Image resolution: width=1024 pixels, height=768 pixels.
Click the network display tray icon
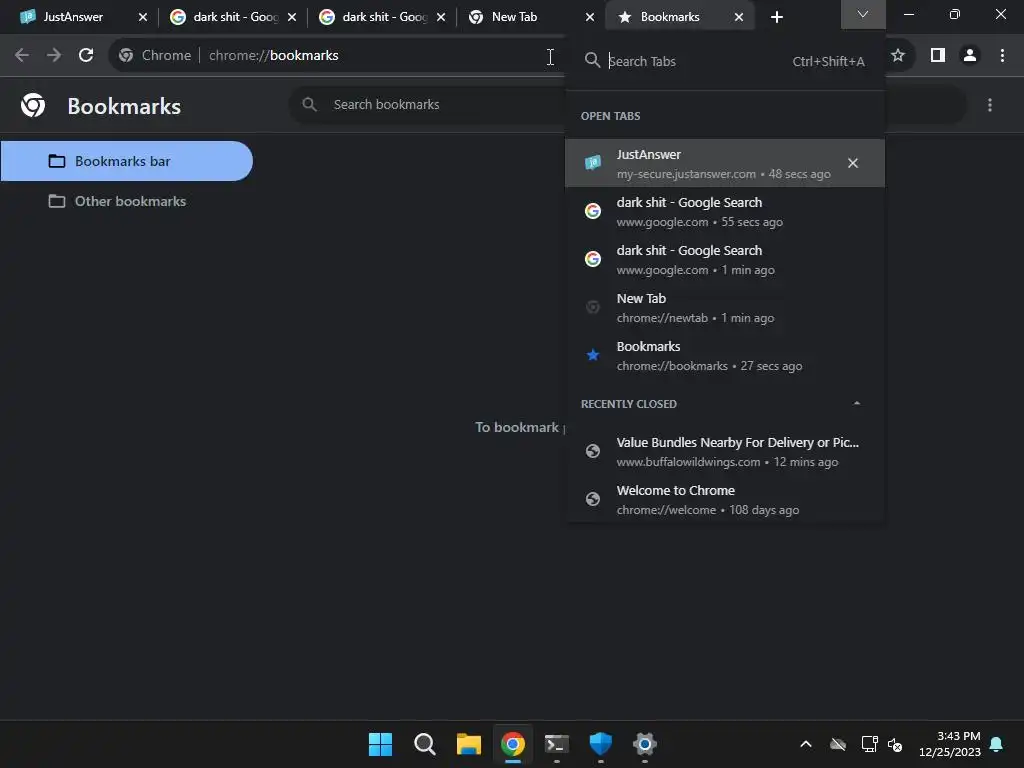[x=869, y=744]
